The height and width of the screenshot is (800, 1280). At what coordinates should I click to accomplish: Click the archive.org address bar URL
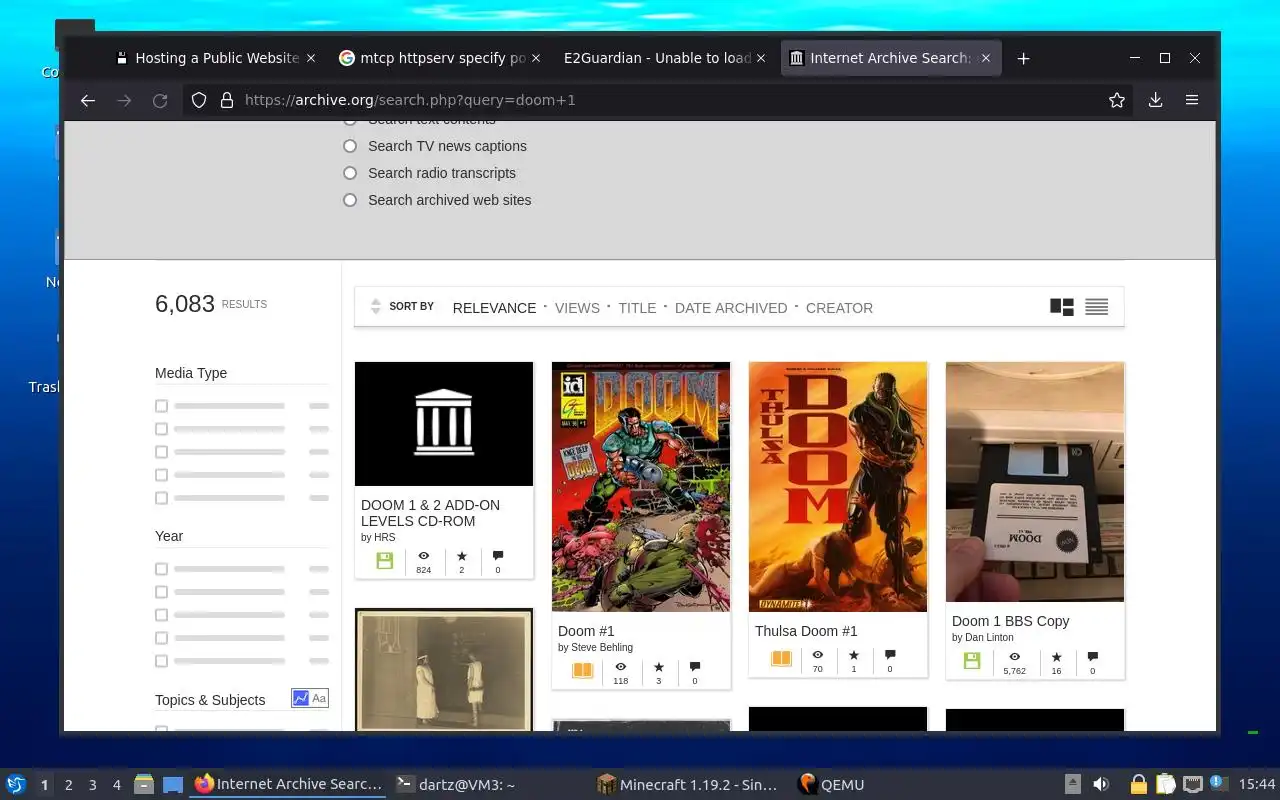click(410, 100)
